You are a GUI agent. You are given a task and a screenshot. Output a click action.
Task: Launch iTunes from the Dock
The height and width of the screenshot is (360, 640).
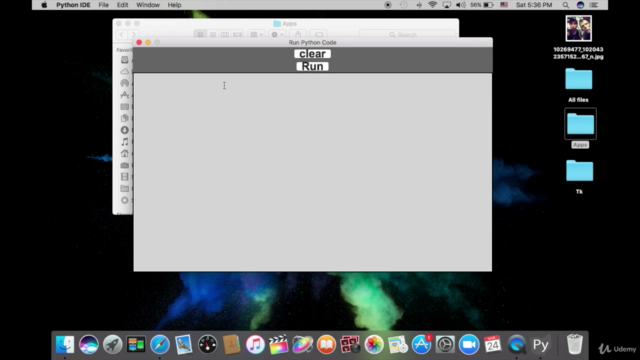[255, 344]
